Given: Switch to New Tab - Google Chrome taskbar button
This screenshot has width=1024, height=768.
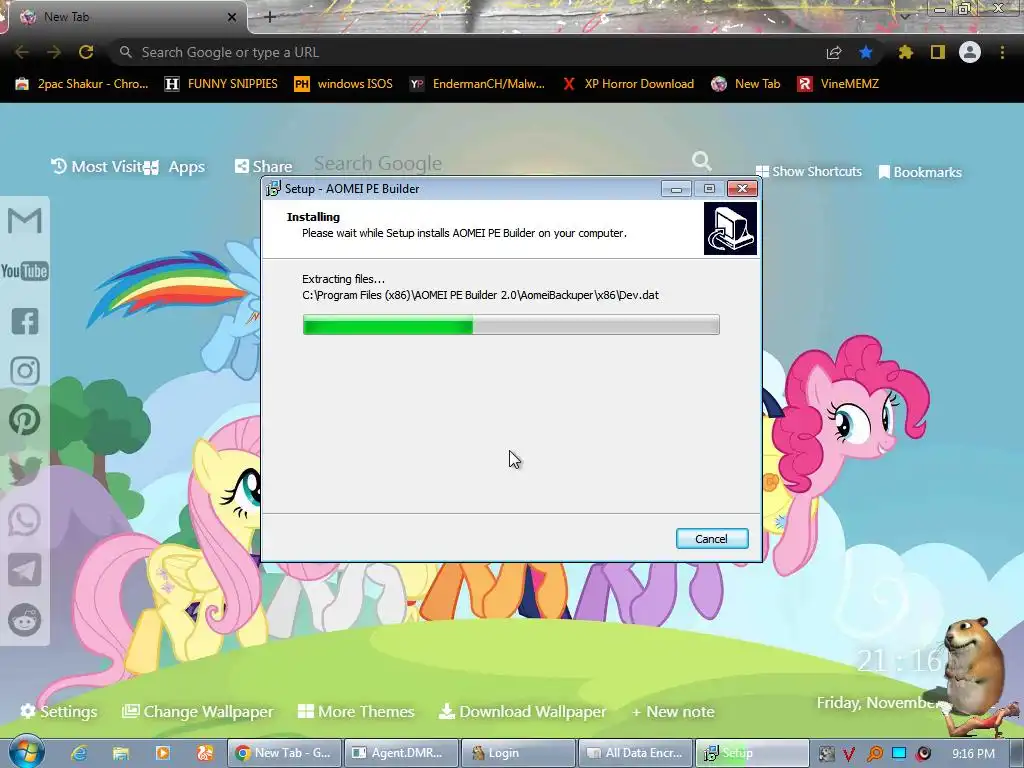Looking at the screenshot, I should point(283,753).
